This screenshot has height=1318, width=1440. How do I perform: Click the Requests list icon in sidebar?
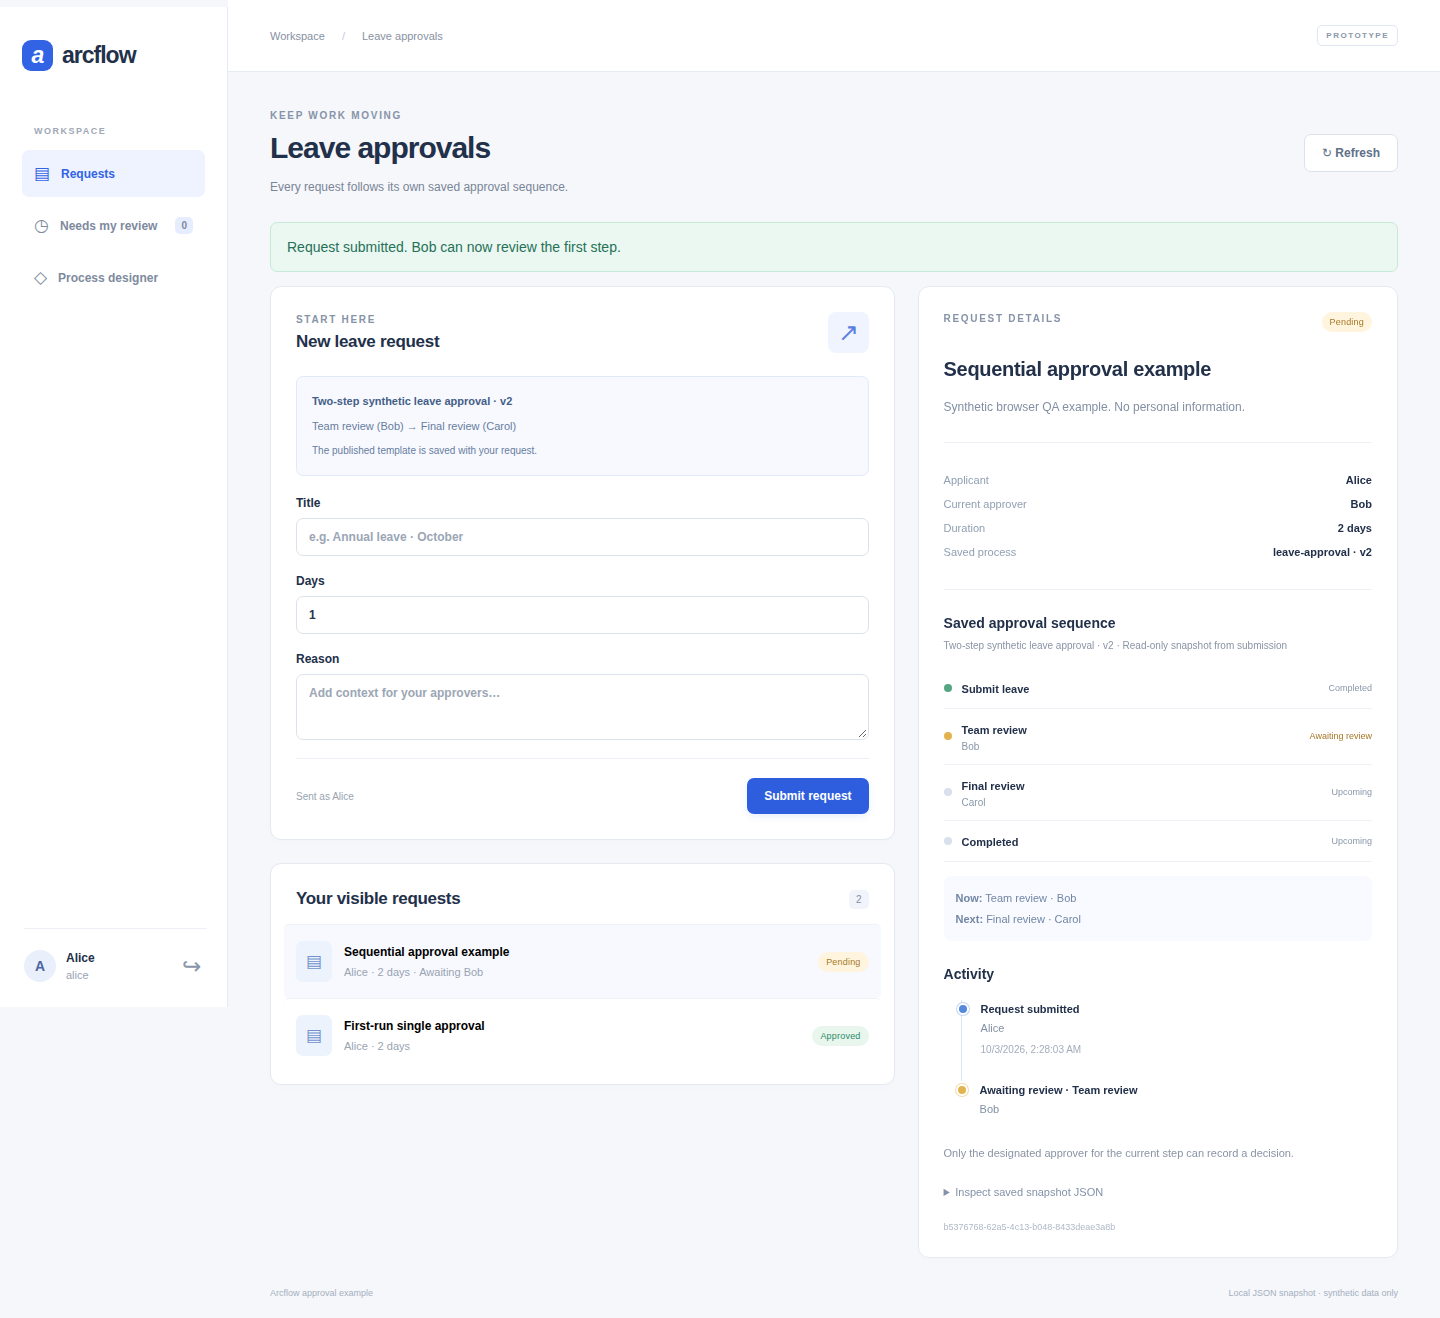coord(42,174)
